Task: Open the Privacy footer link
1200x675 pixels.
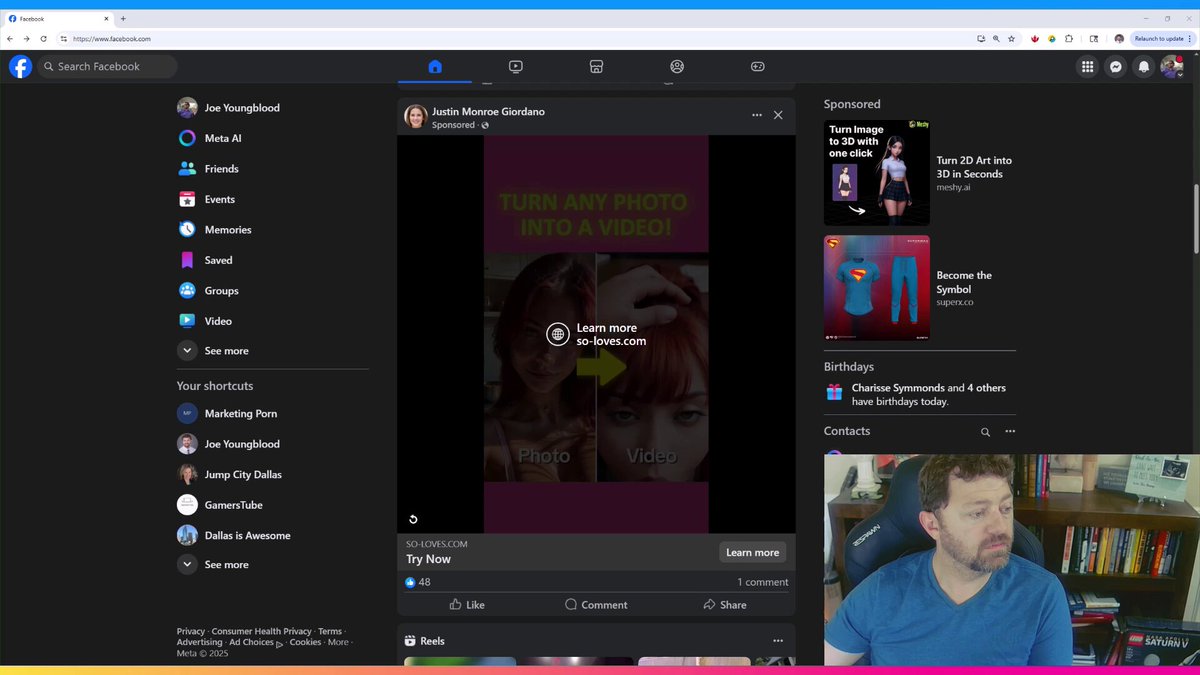Action: (x=191, y=632)
